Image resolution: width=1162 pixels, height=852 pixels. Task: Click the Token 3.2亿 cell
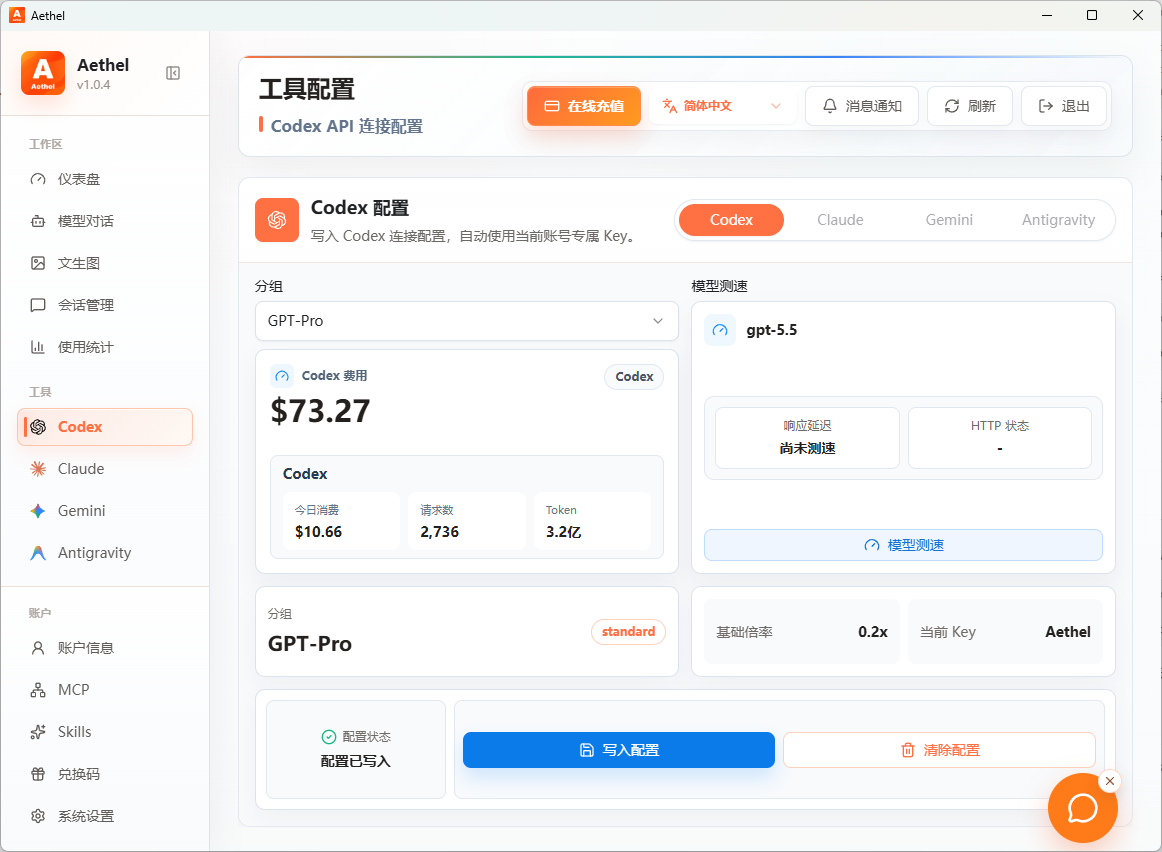pyautogui.click(x=592, y=521)
